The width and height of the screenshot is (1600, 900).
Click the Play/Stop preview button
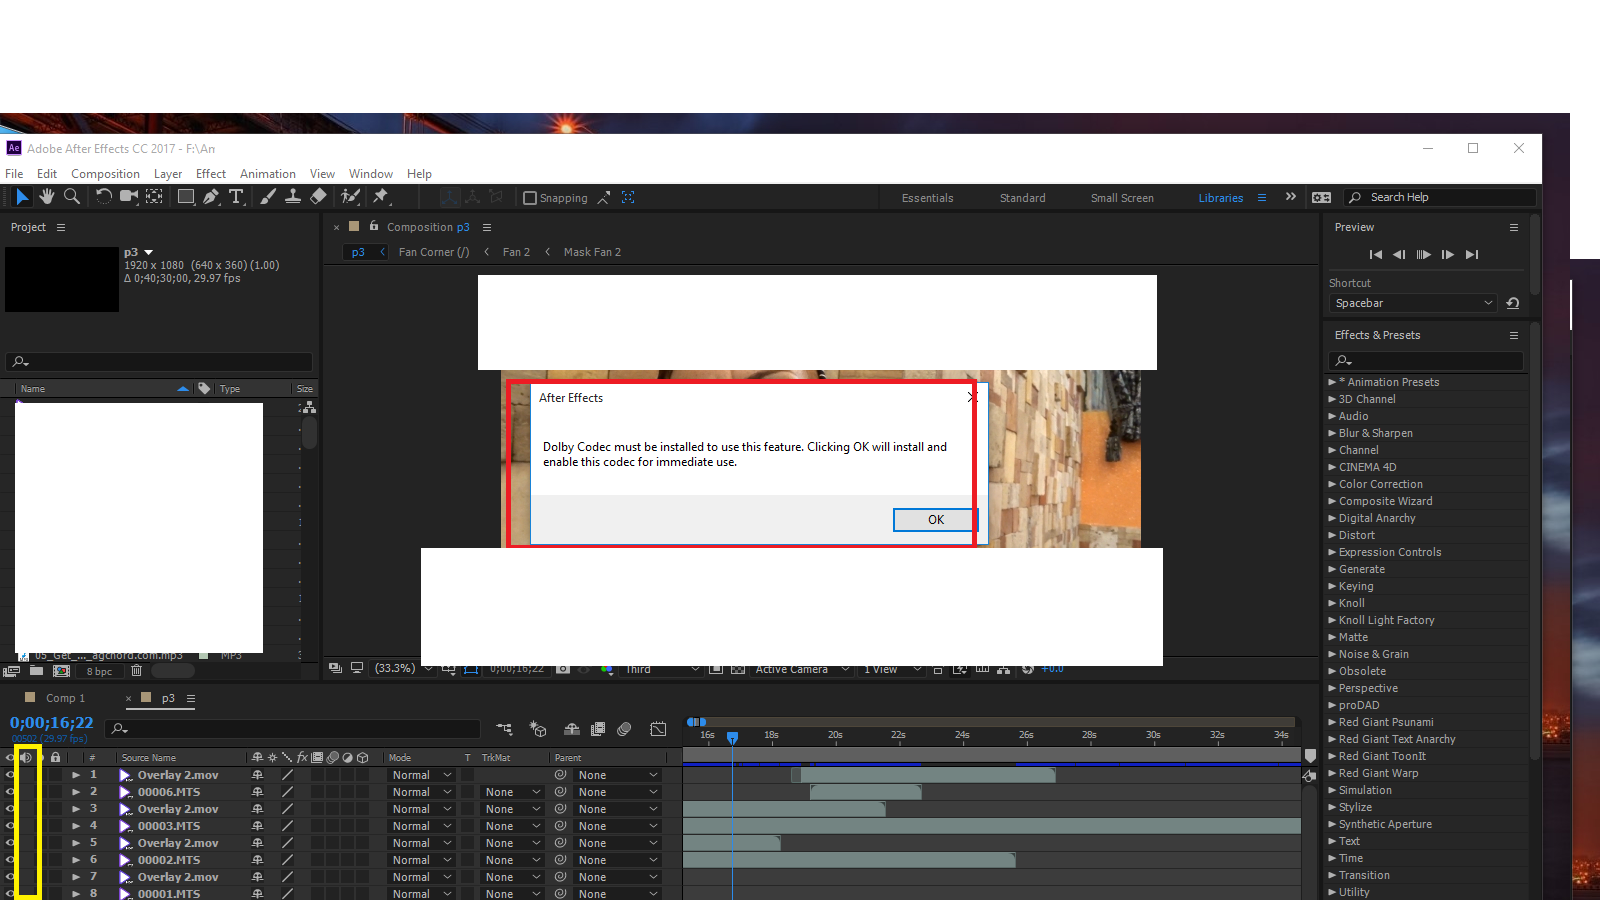click(x=1423, y=255)
